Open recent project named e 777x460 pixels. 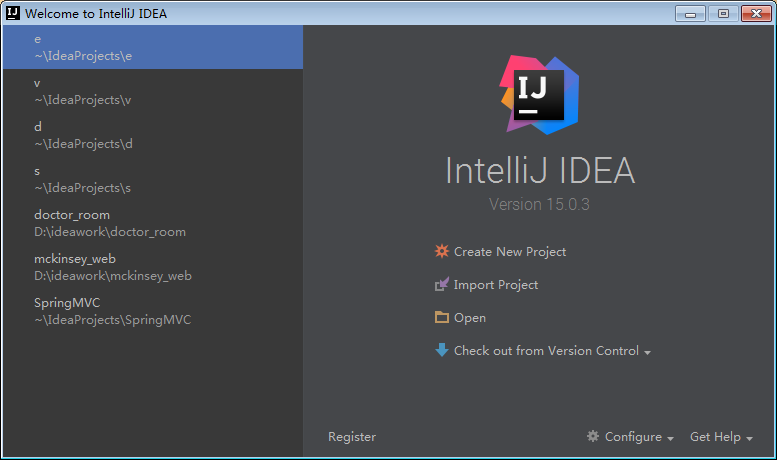pyautogui.click(x=153, y=47)
